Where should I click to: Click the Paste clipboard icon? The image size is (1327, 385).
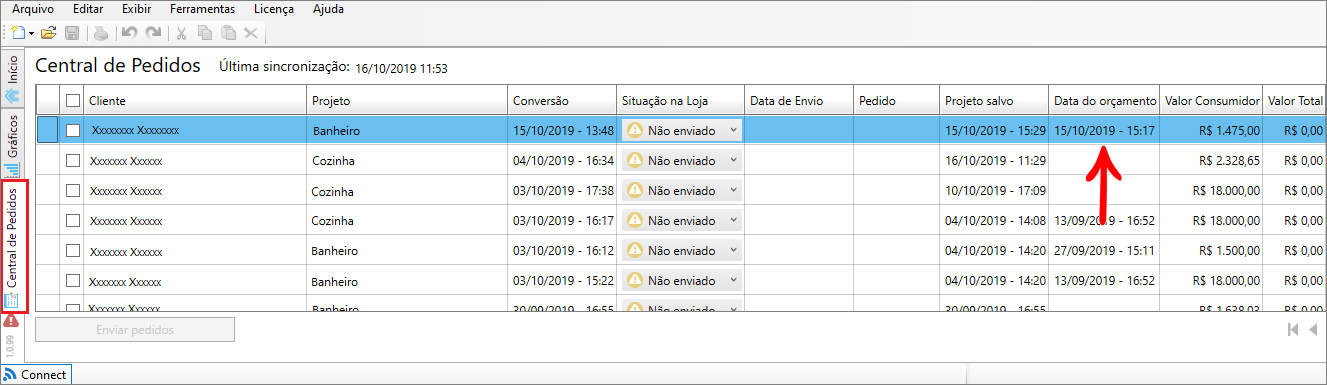pyautogui.click(x=228, y=33)
